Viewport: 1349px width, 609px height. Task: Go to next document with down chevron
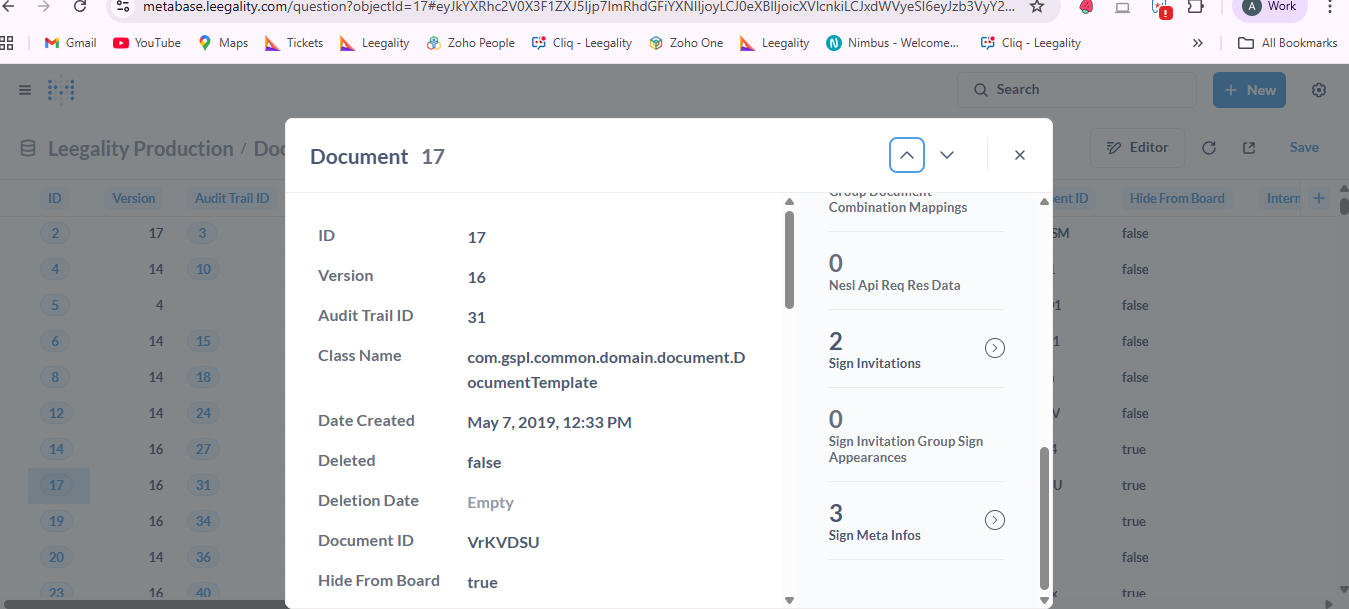click(x=947, y=155)
